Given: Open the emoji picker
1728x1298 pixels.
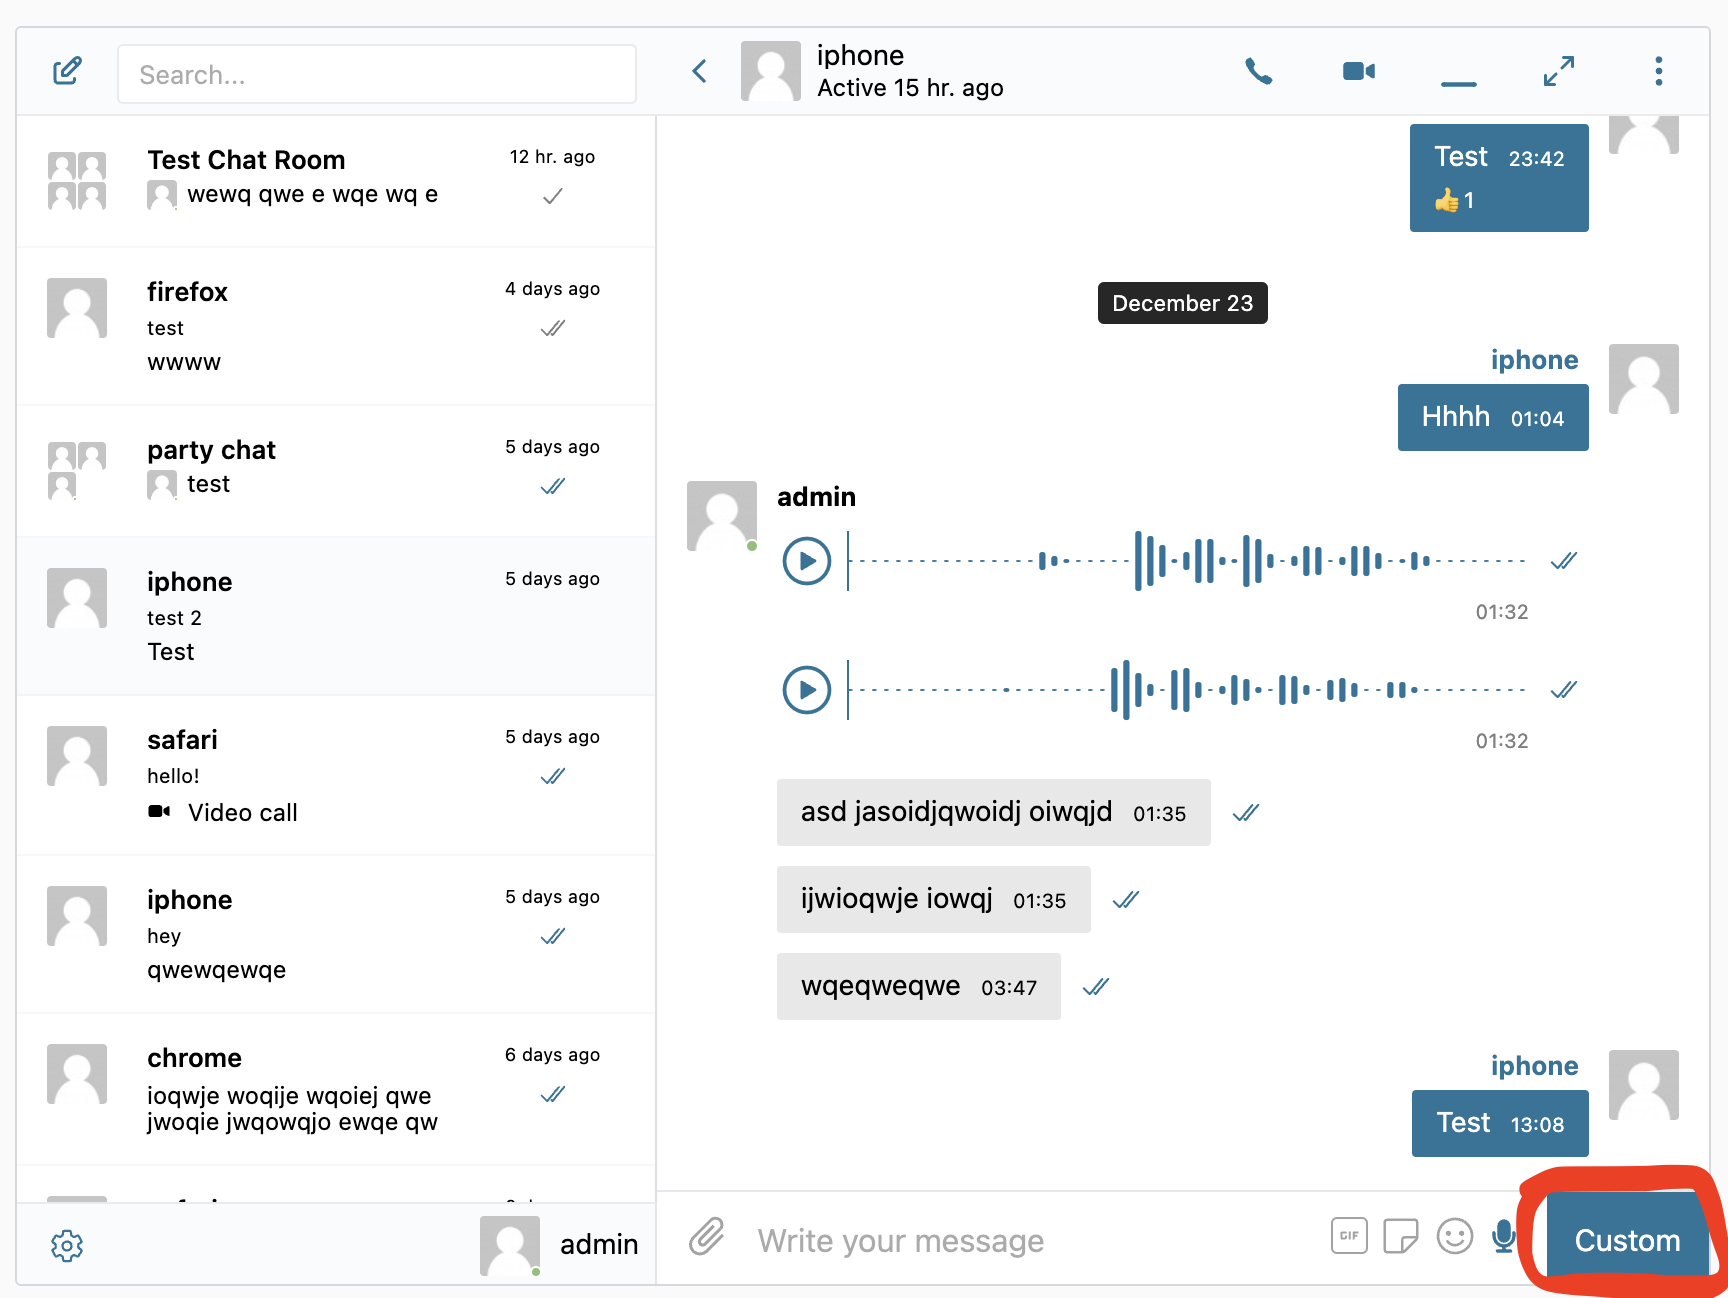Looking at the screenshot, I should pyautogui.click(x=1454, y=1236).
